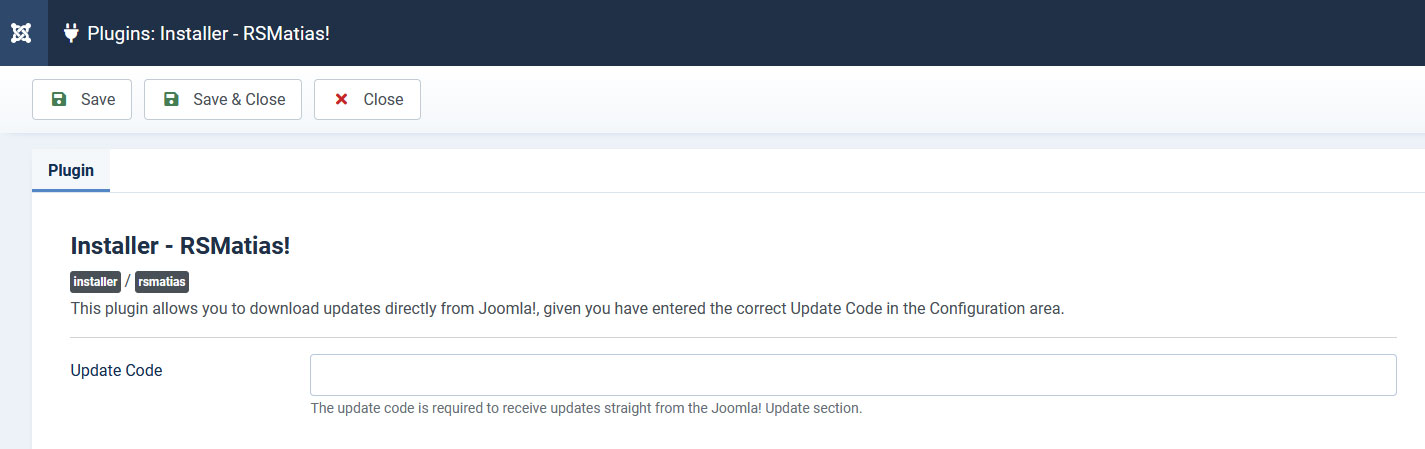This screenshot has width=1425, height=449.
Task: Choose Save & Close button
Action: point(223,99)
